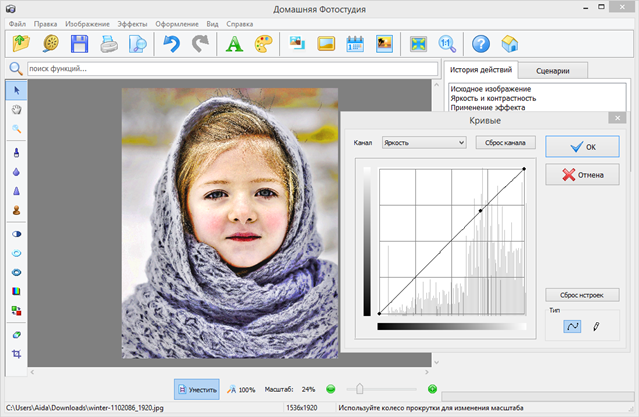Select the crop tool at the toolbar bottom
The width and height of the screenshot is (639, 417).
[x=16, y=353]
